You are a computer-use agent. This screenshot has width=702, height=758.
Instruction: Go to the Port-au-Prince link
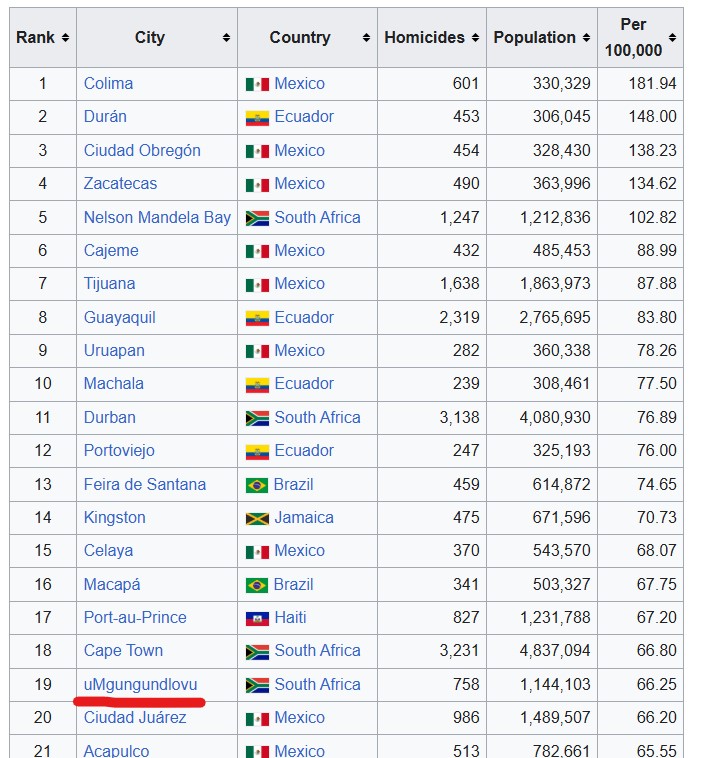(x=135, y=618)
